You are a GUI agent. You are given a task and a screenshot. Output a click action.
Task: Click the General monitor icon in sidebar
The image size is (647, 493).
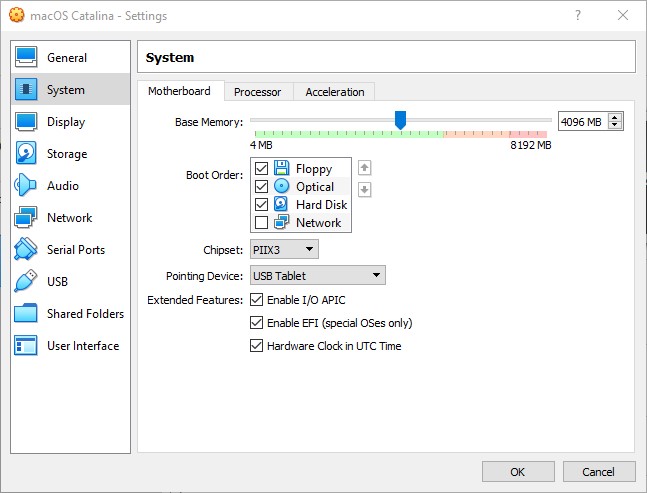26,57
